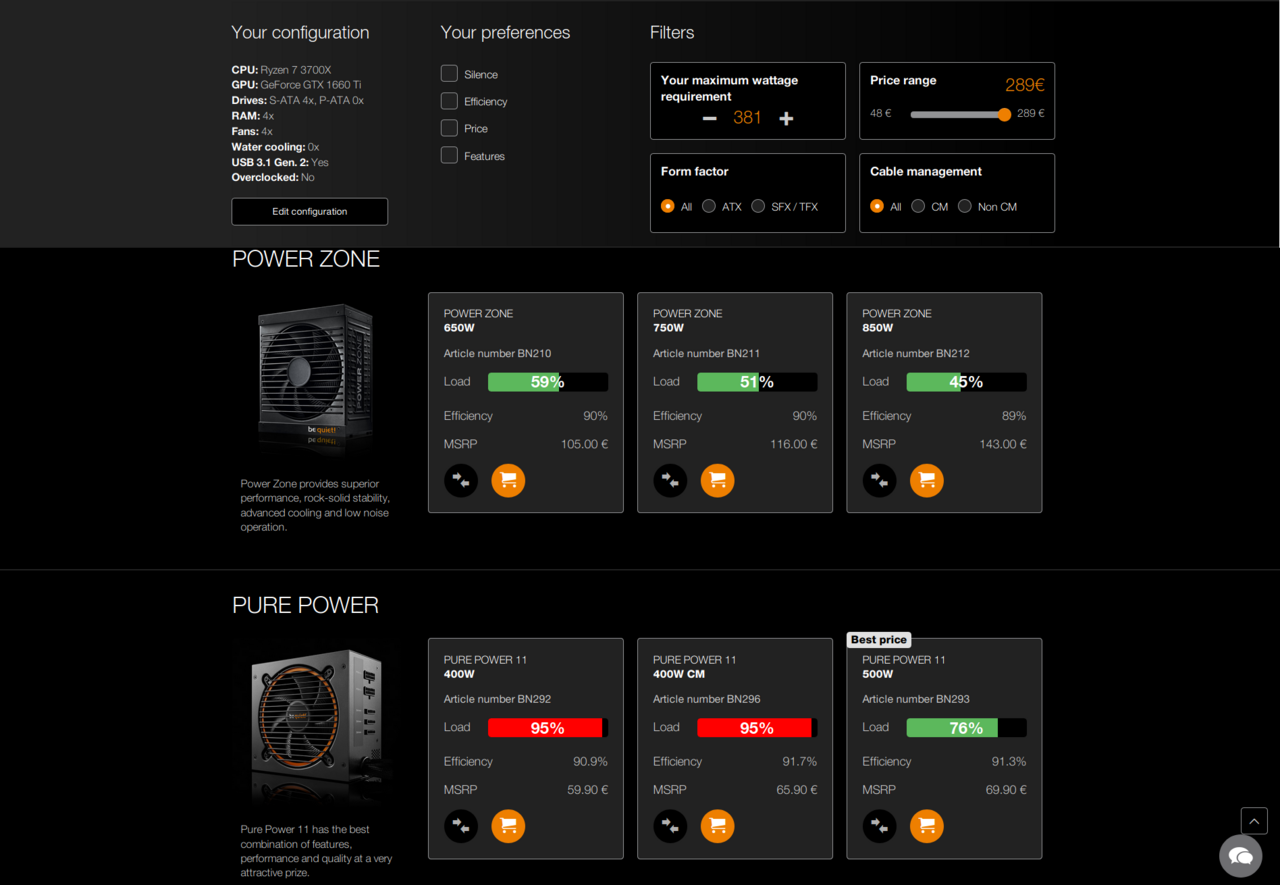Screen dimensions: 1280x885
Task: Click the 76% load bar
Action: pyautogui.click(x=966, y=728)
